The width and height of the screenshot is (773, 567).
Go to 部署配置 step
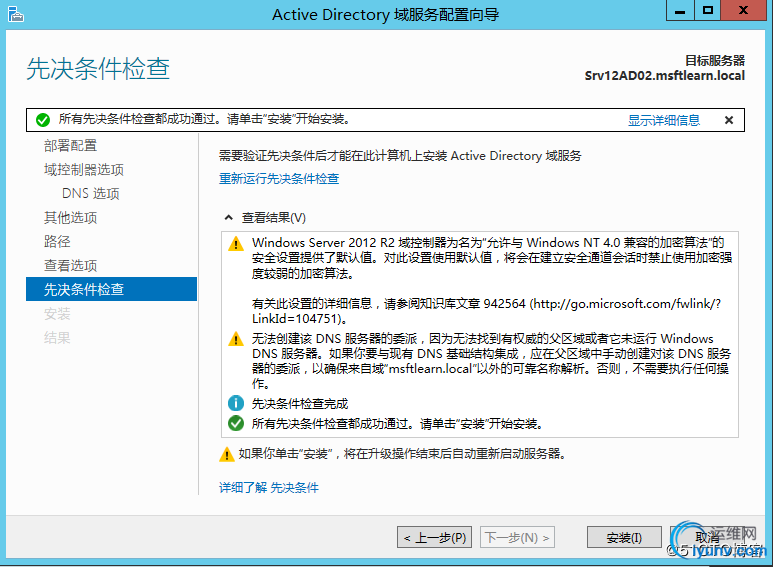click(70, 145)
